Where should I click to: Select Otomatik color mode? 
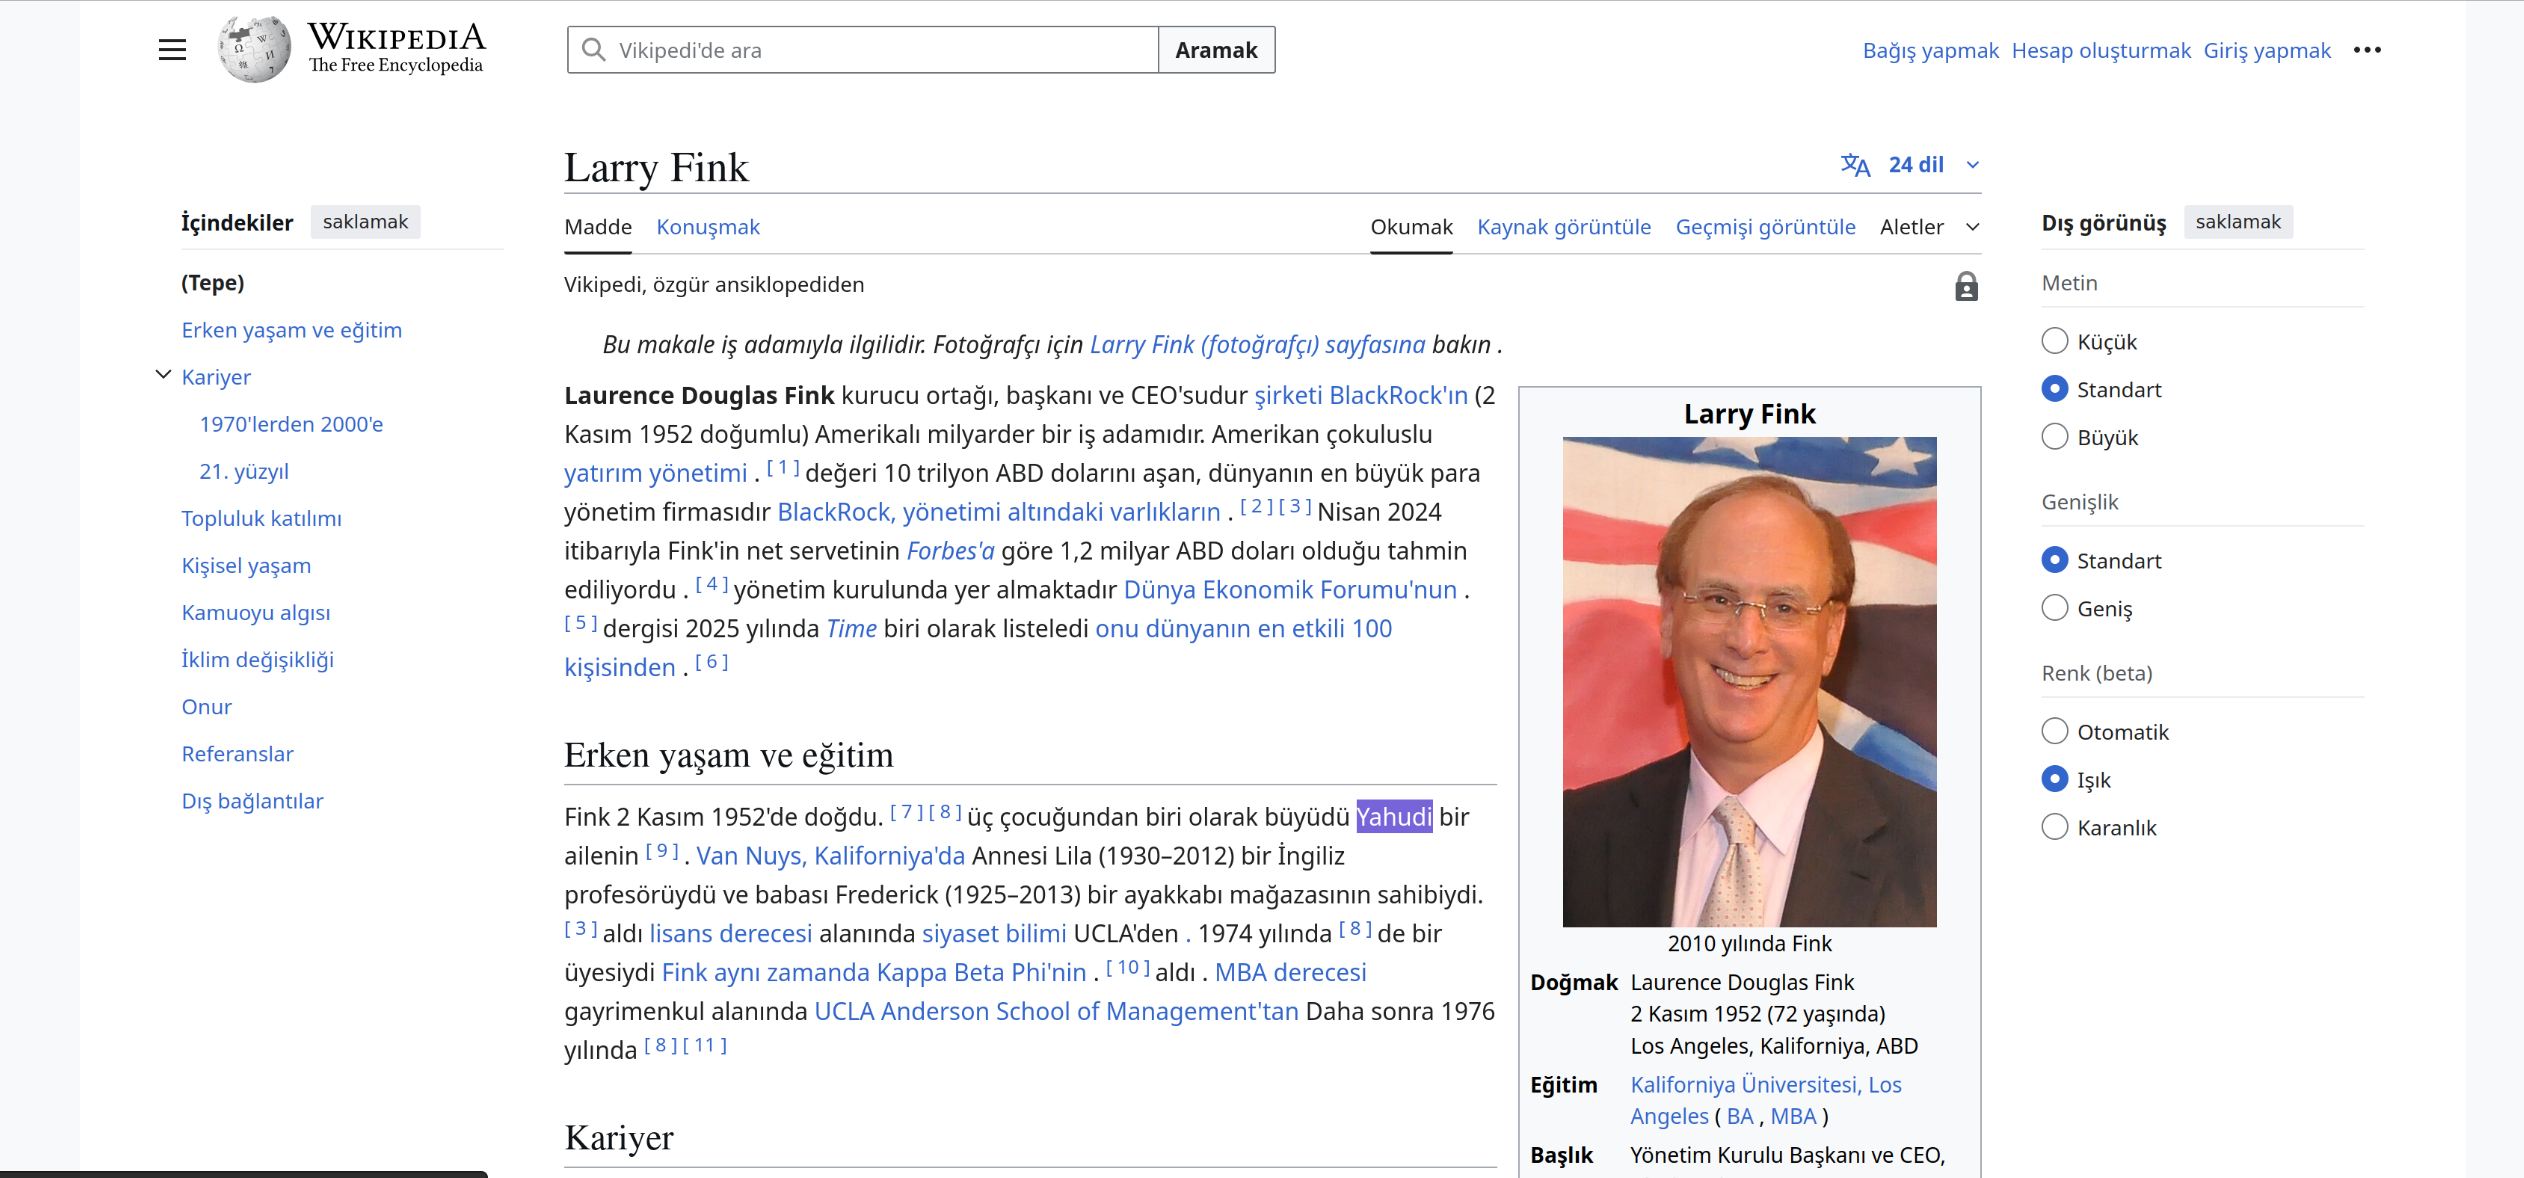pos(2054,731)
